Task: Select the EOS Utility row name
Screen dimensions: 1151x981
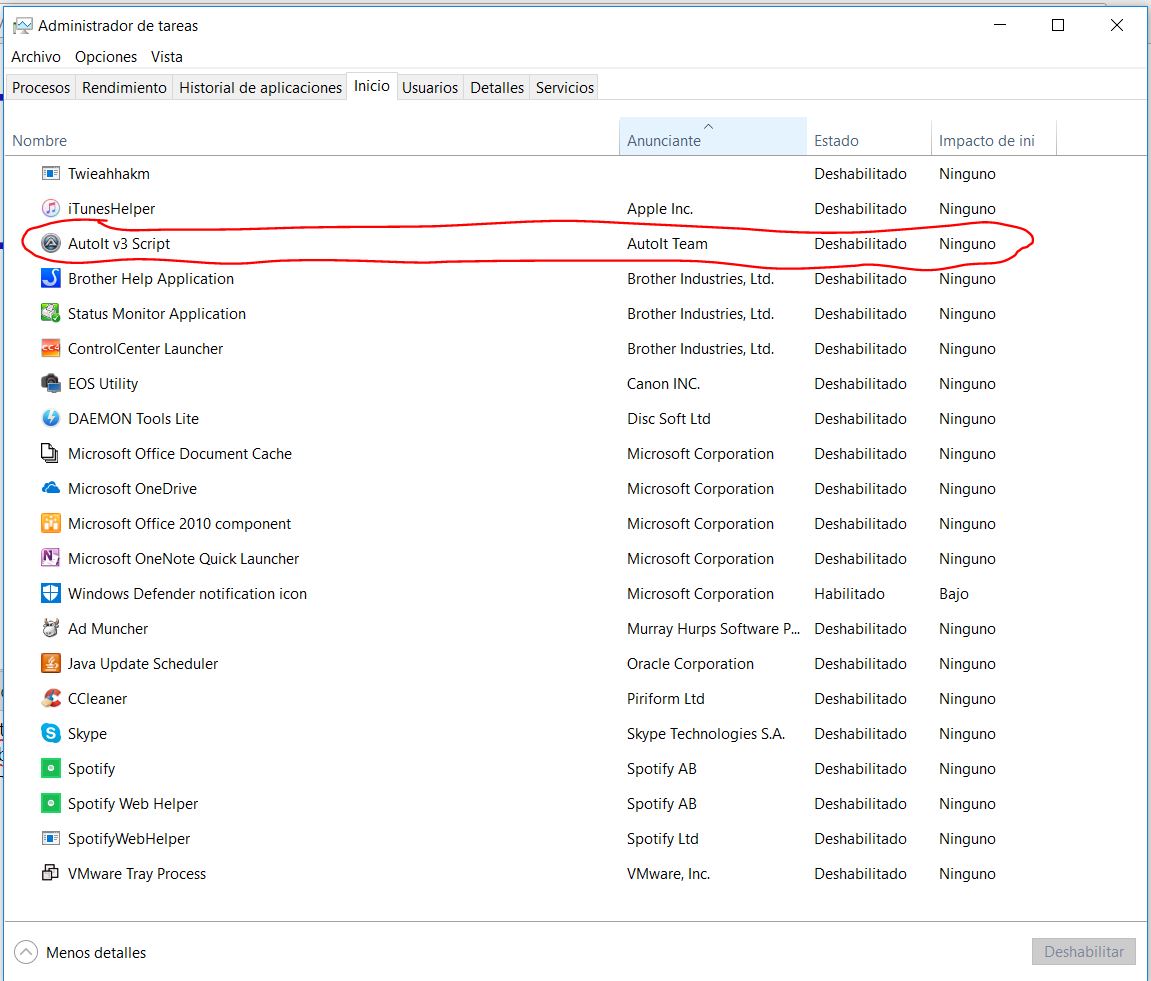Action: click(x=103, y=383)
